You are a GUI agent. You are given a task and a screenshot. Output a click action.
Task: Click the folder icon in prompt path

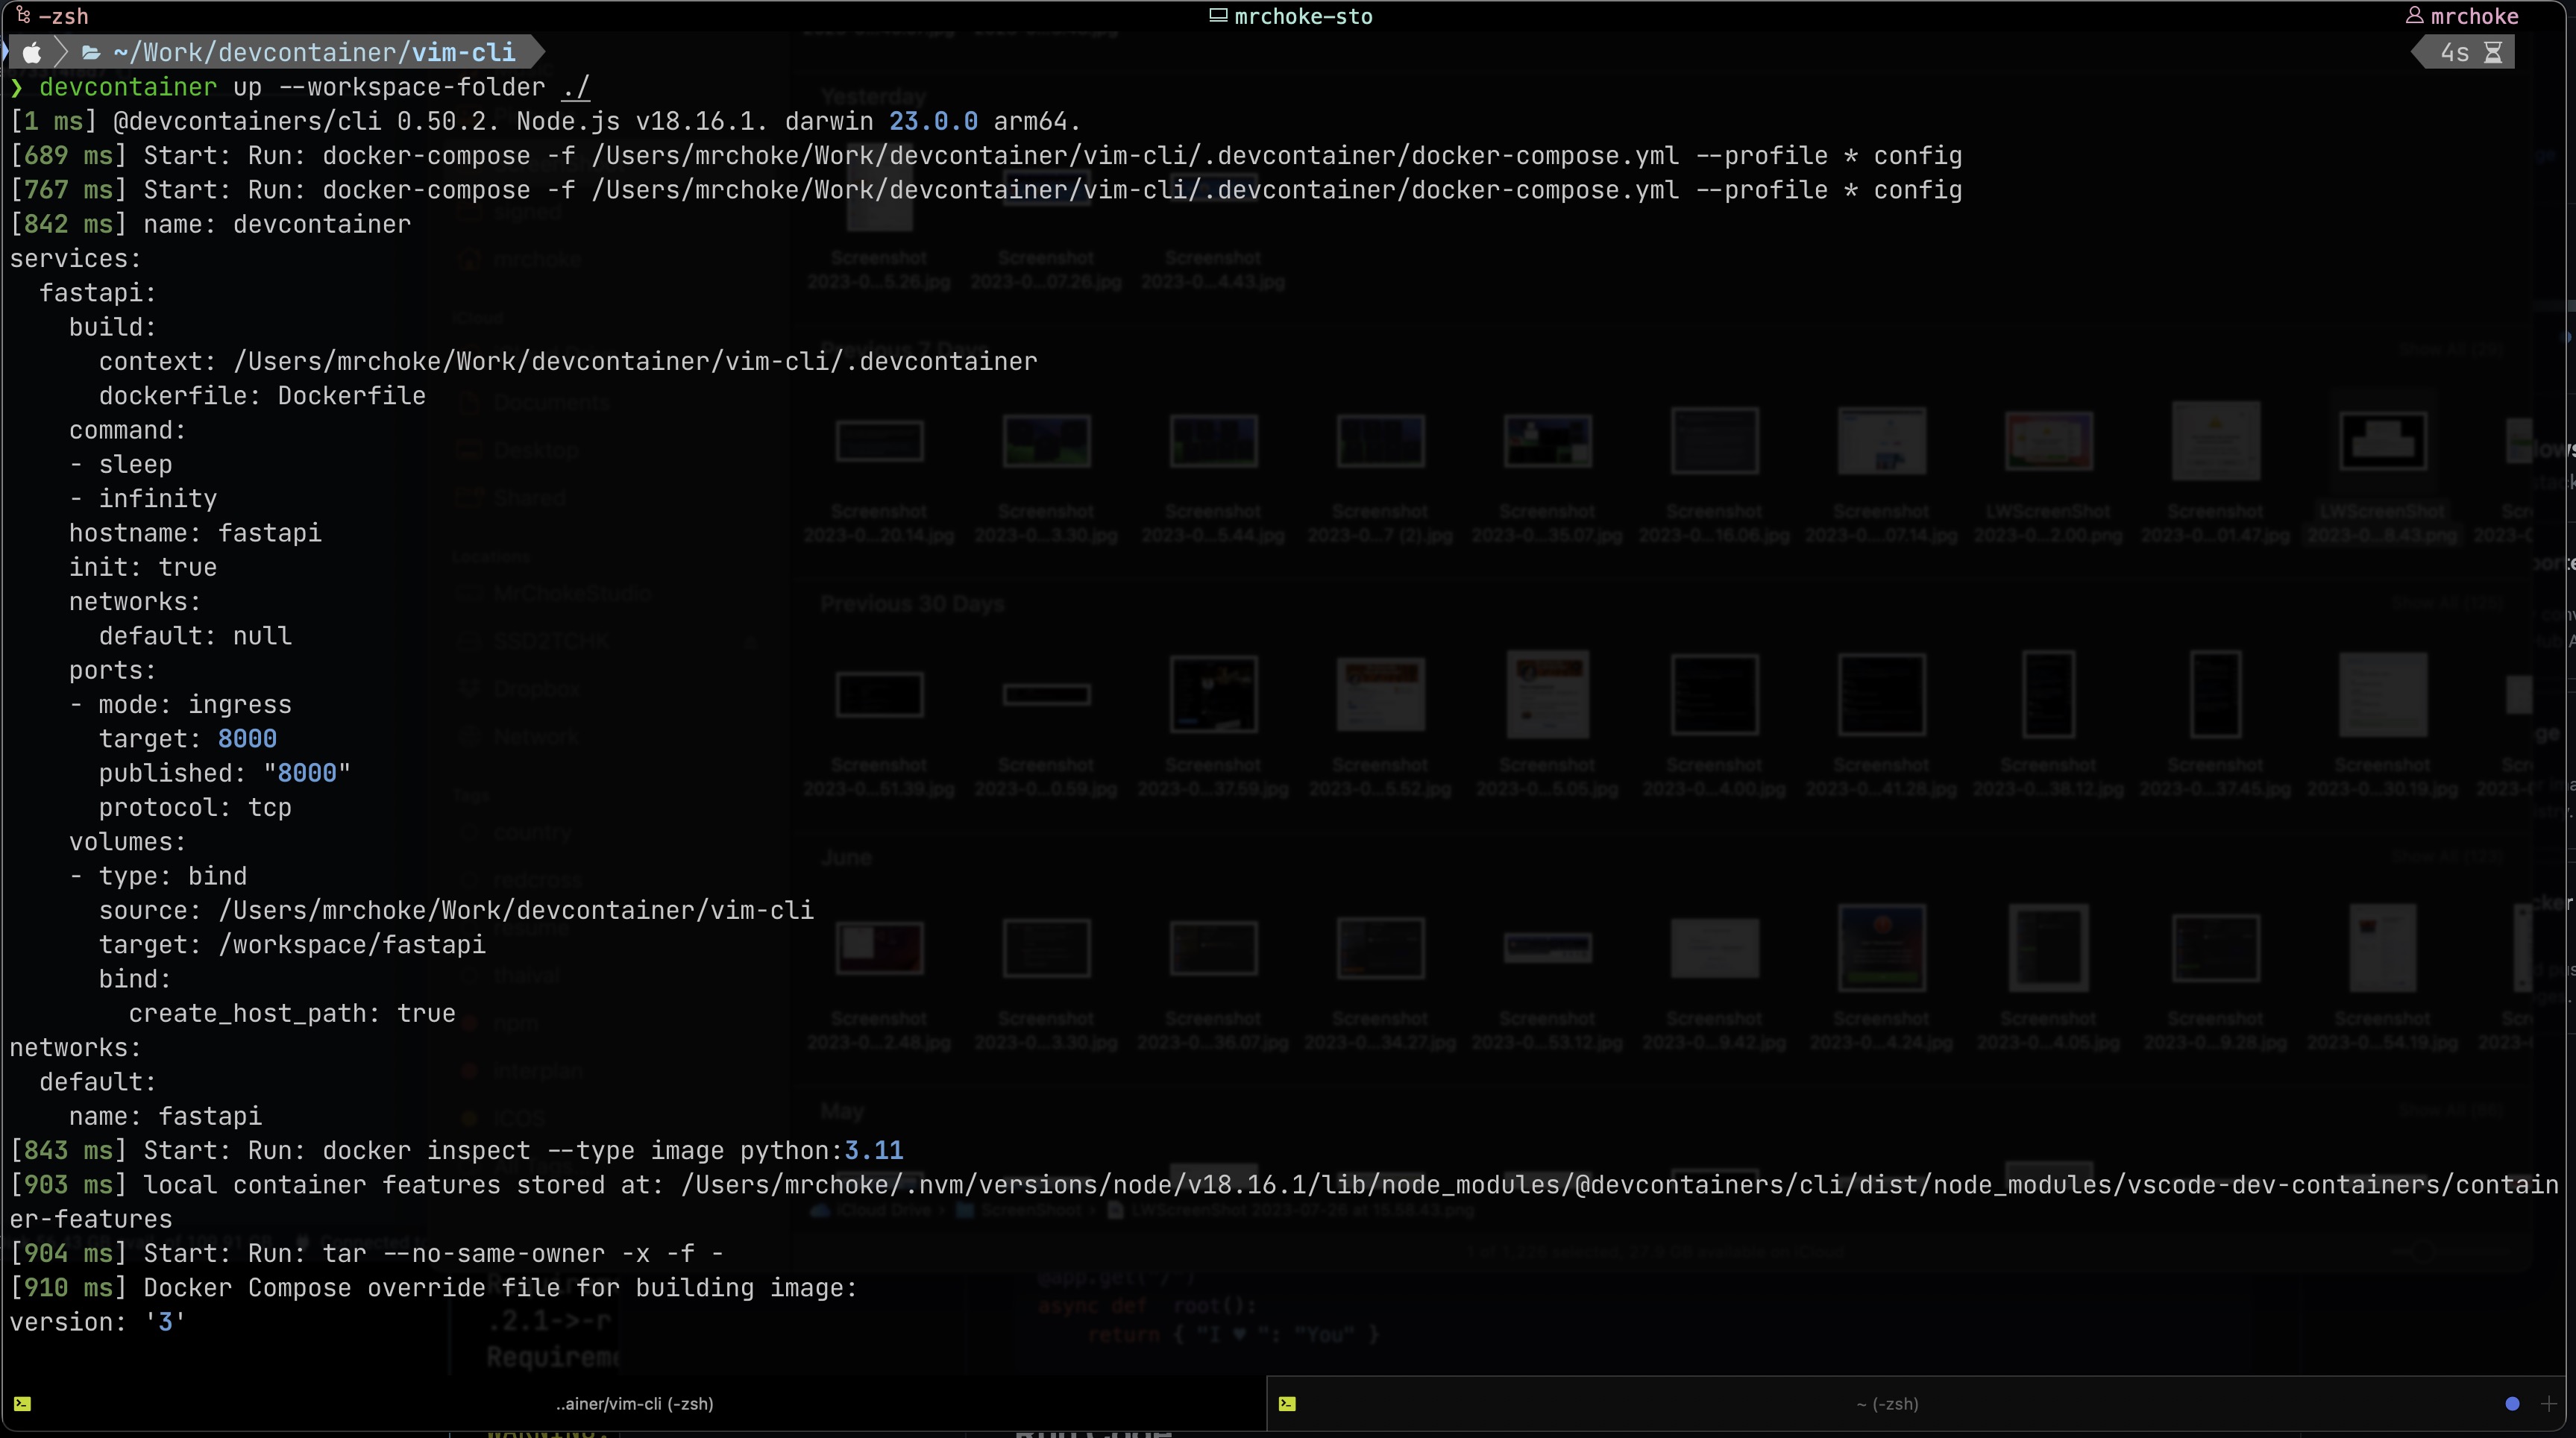(91, 52)
